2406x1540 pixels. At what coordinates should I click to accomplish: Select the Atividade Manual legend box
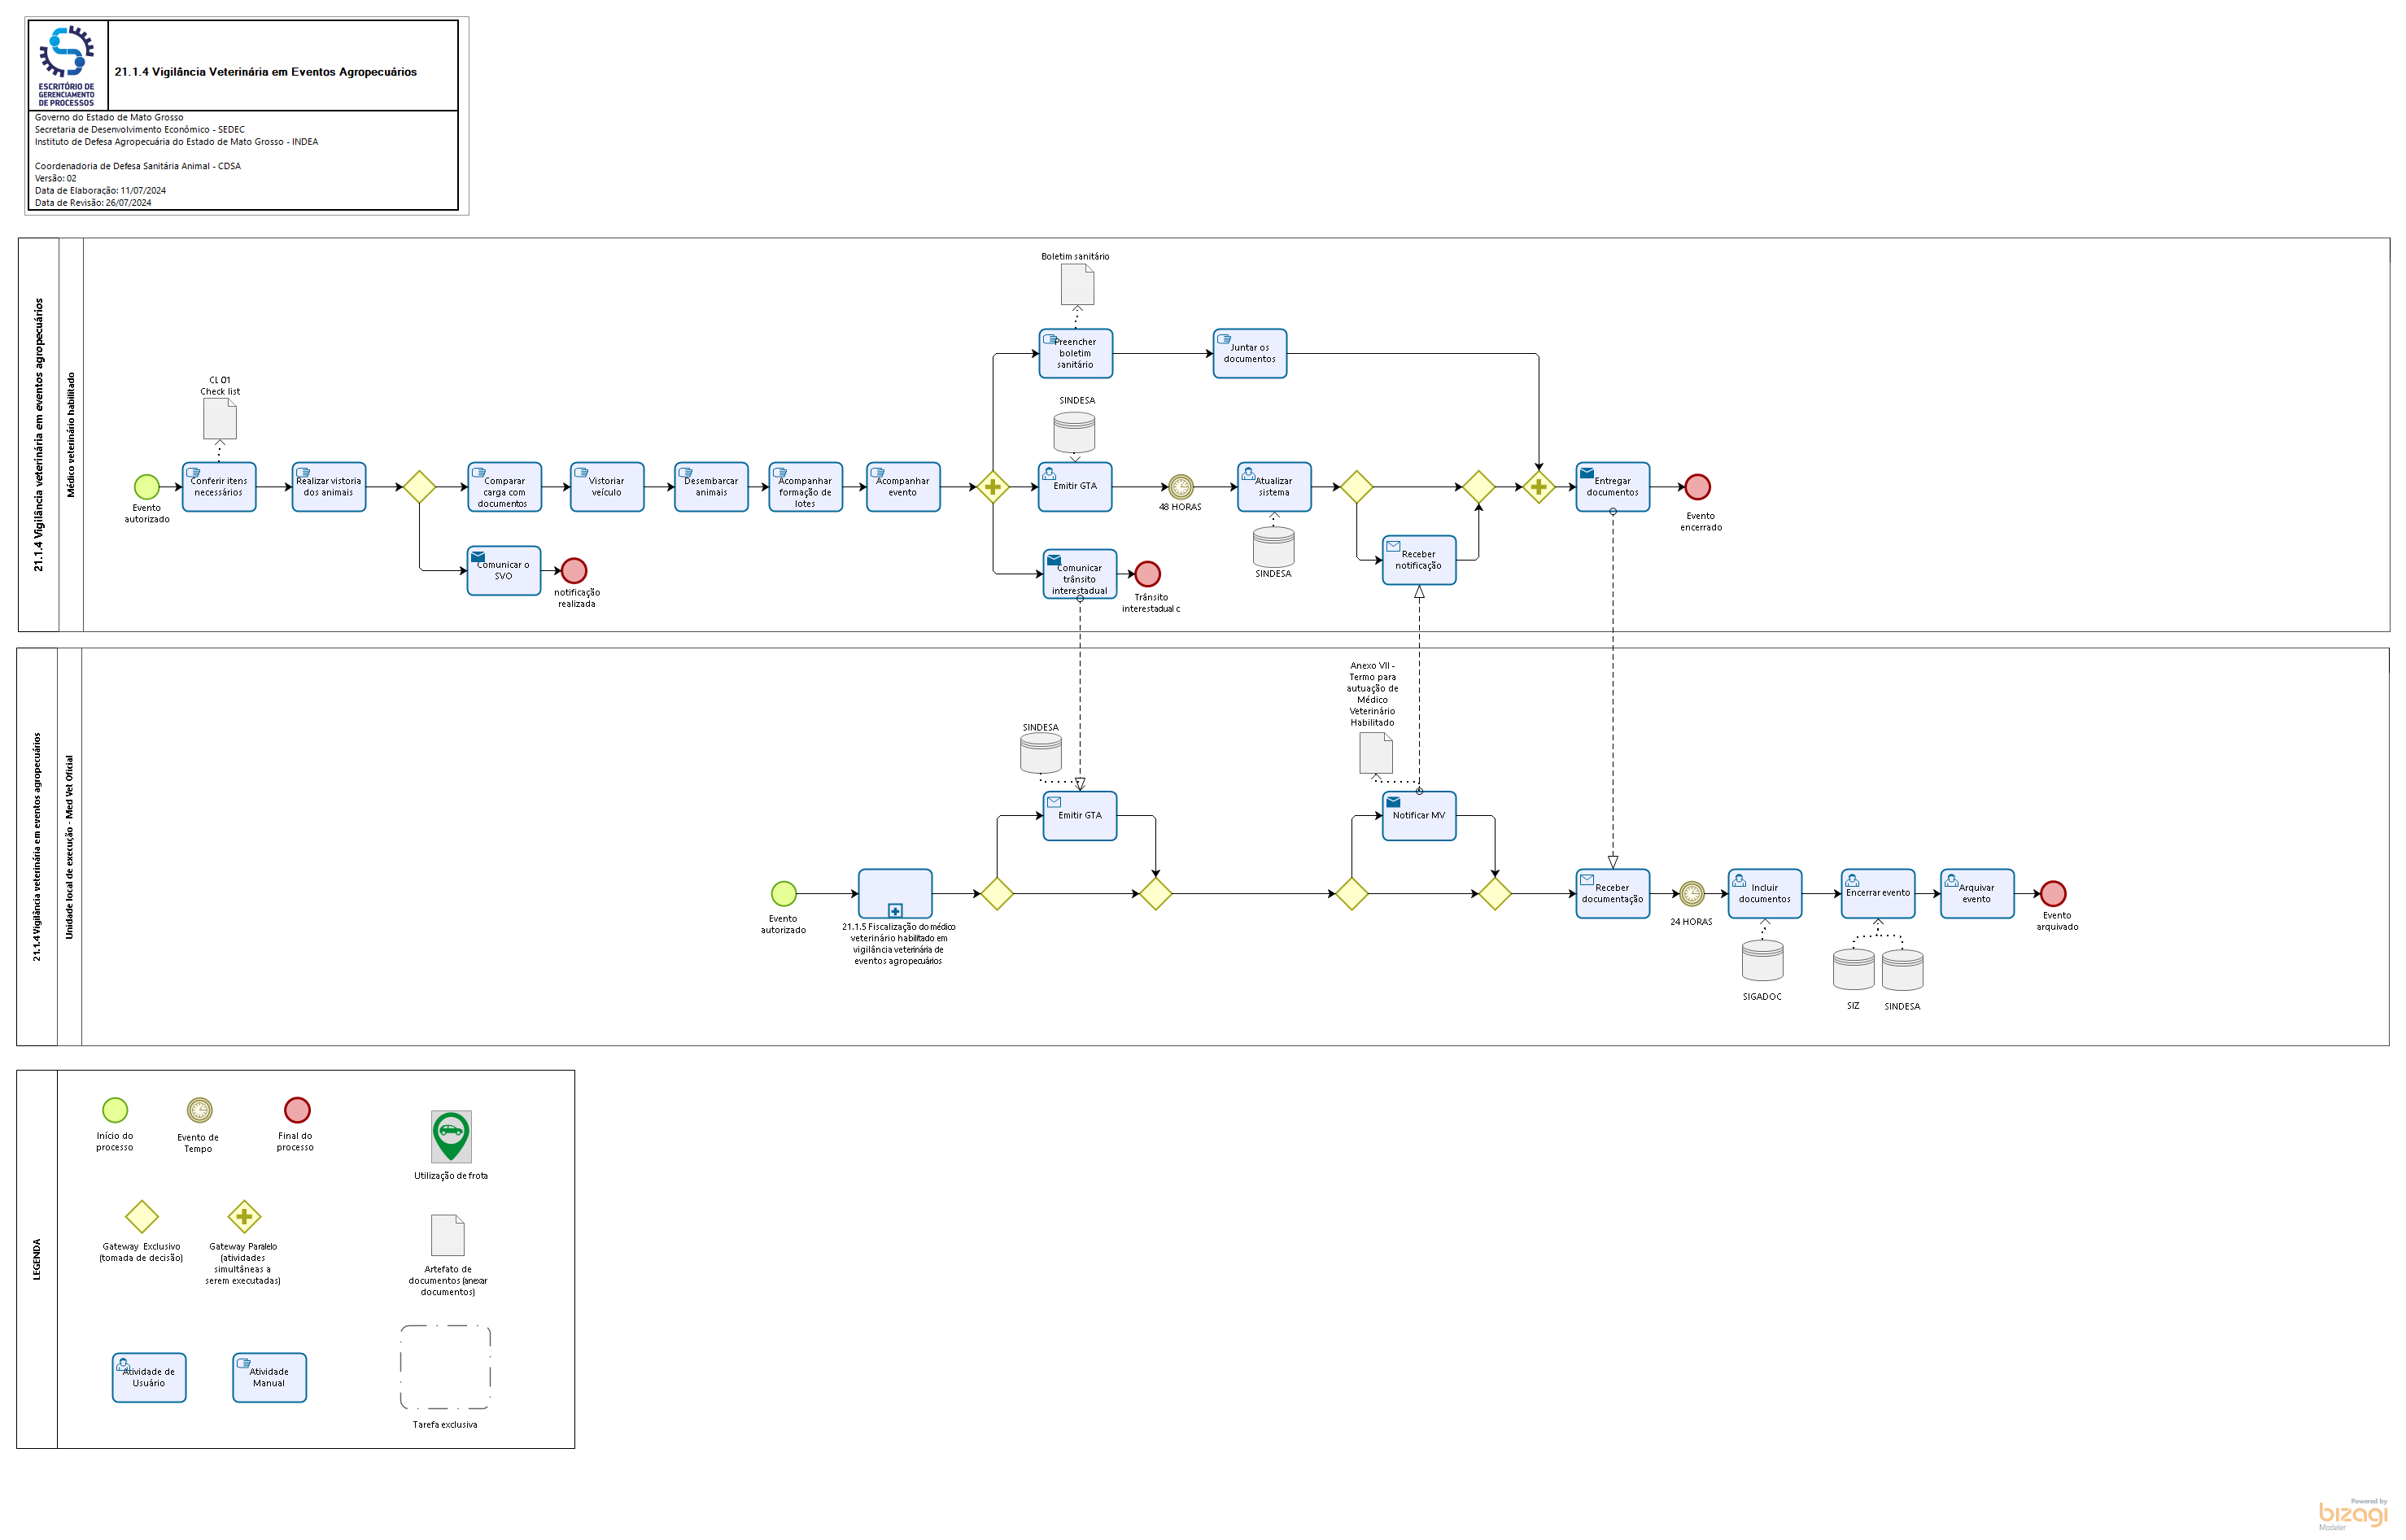(270, 1378)
